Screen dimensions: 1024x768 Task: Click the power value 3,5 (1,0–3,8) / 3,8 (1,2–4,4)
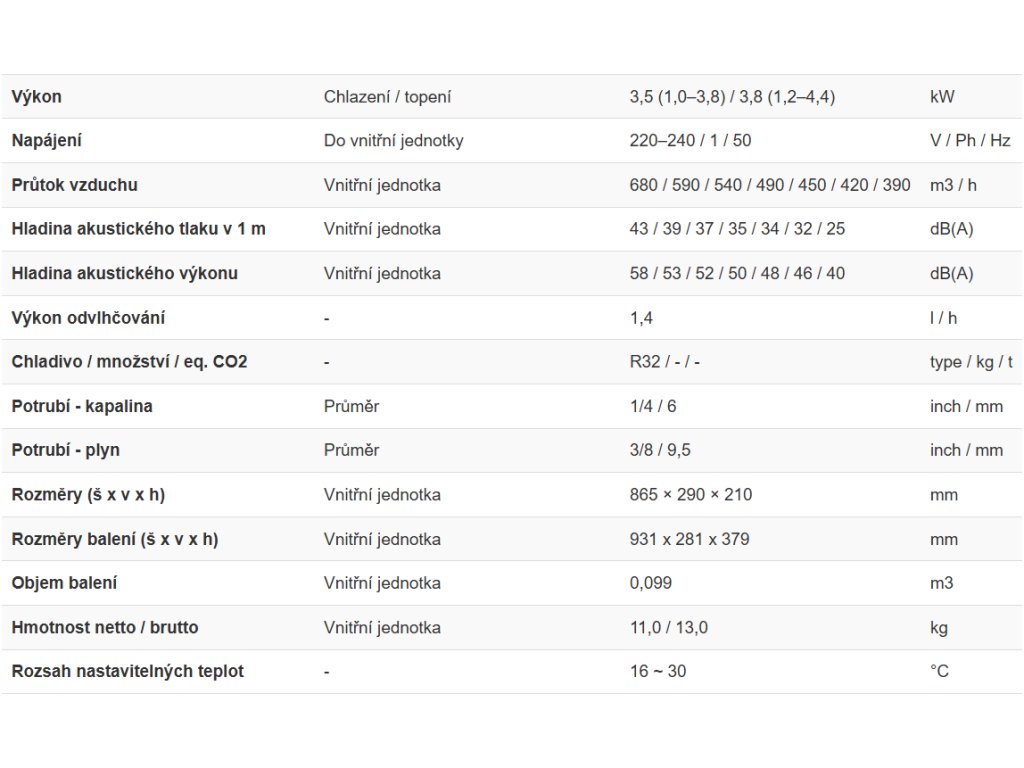732,97
